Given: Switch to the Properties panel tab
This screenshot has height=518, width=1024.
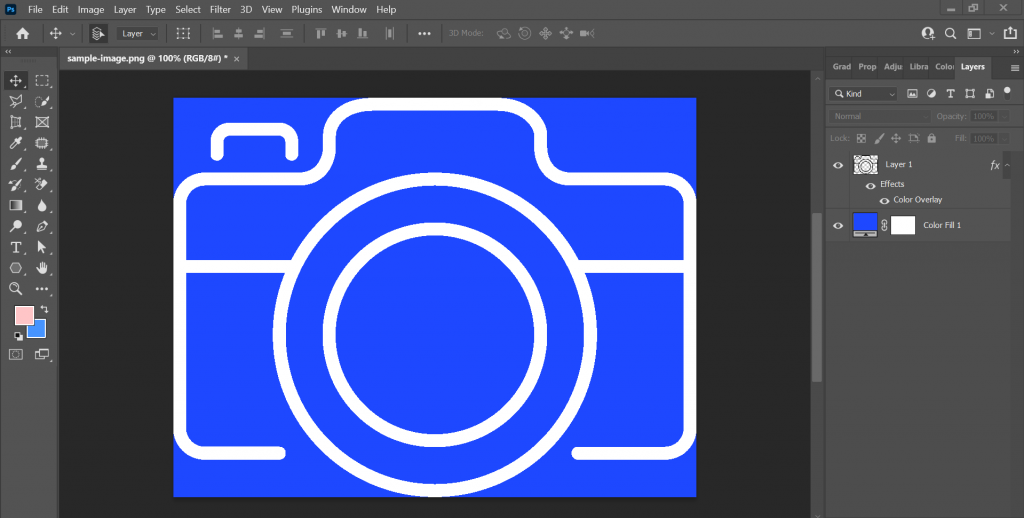Looking at the screenshot, I should point(867,67).
